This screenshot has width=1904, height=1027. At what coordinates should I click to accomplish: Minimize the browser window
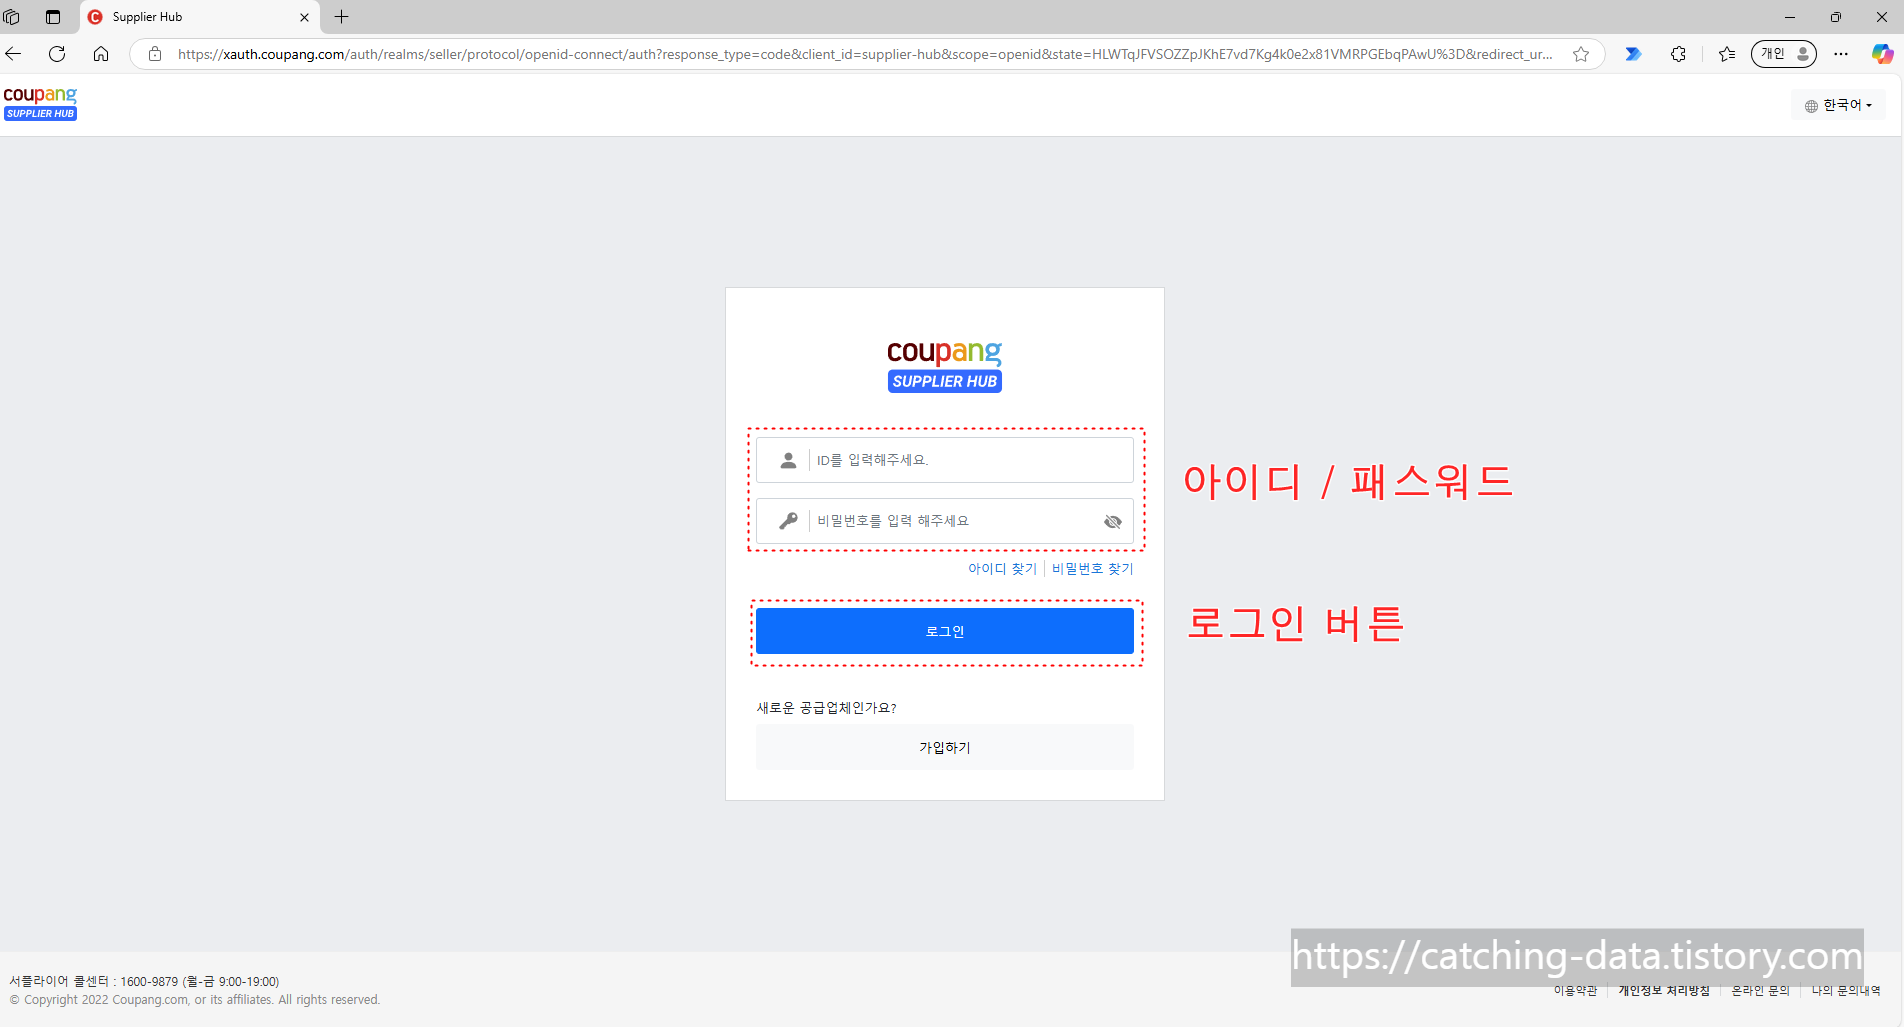click(1790, 17)
